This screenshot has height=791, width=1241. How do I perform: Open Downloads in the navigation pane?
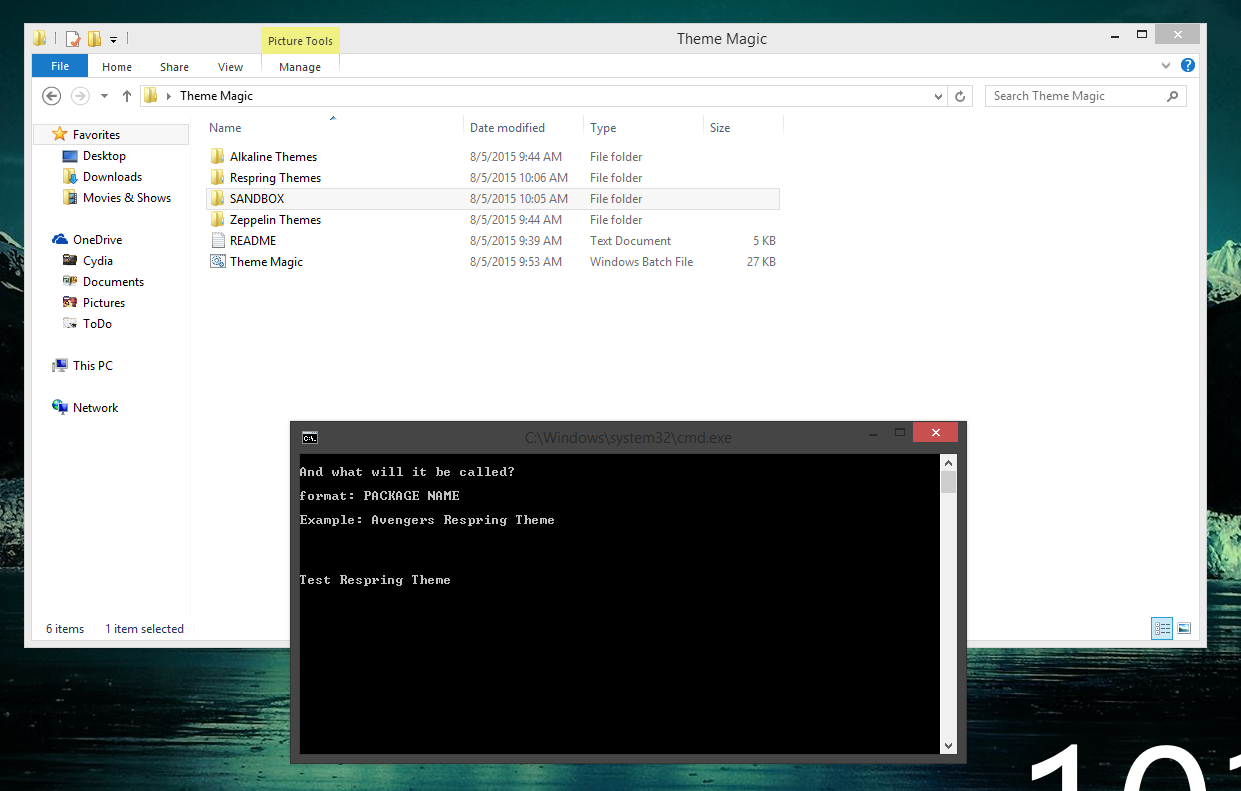click(112, 177)
